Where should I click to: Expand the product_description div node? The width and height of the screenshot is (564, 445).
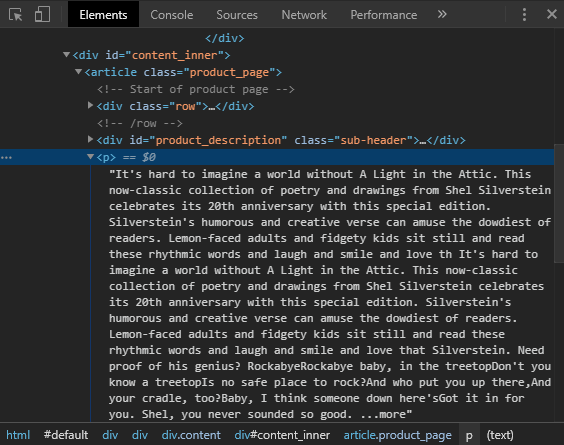click(x=90, y=139)
